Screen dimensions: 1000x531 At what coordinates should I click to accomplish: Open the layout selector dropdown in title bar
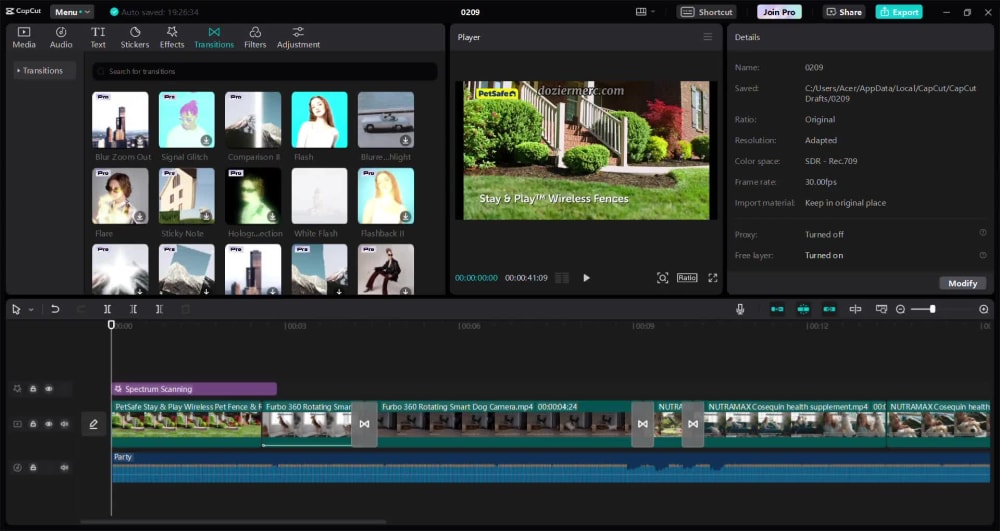pyautogui.click(x=646, y=12)
